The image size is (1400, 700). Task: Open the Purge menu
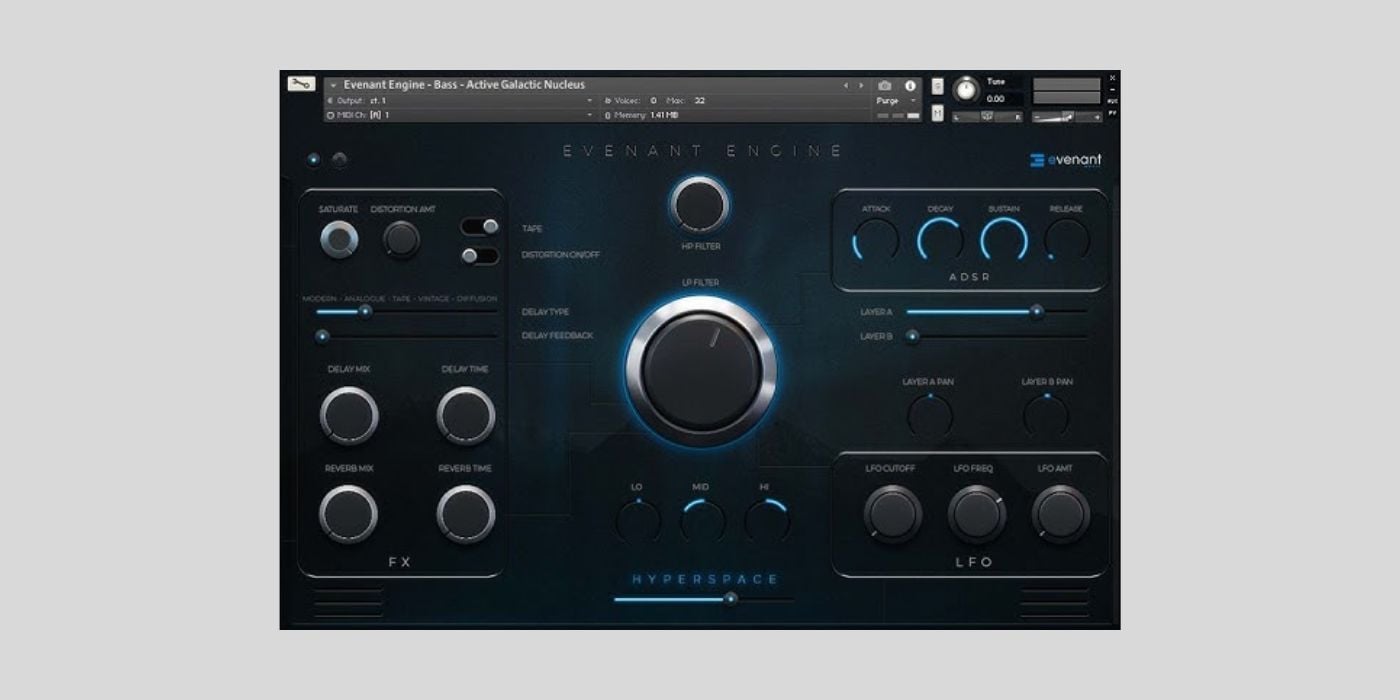[893, 101]
